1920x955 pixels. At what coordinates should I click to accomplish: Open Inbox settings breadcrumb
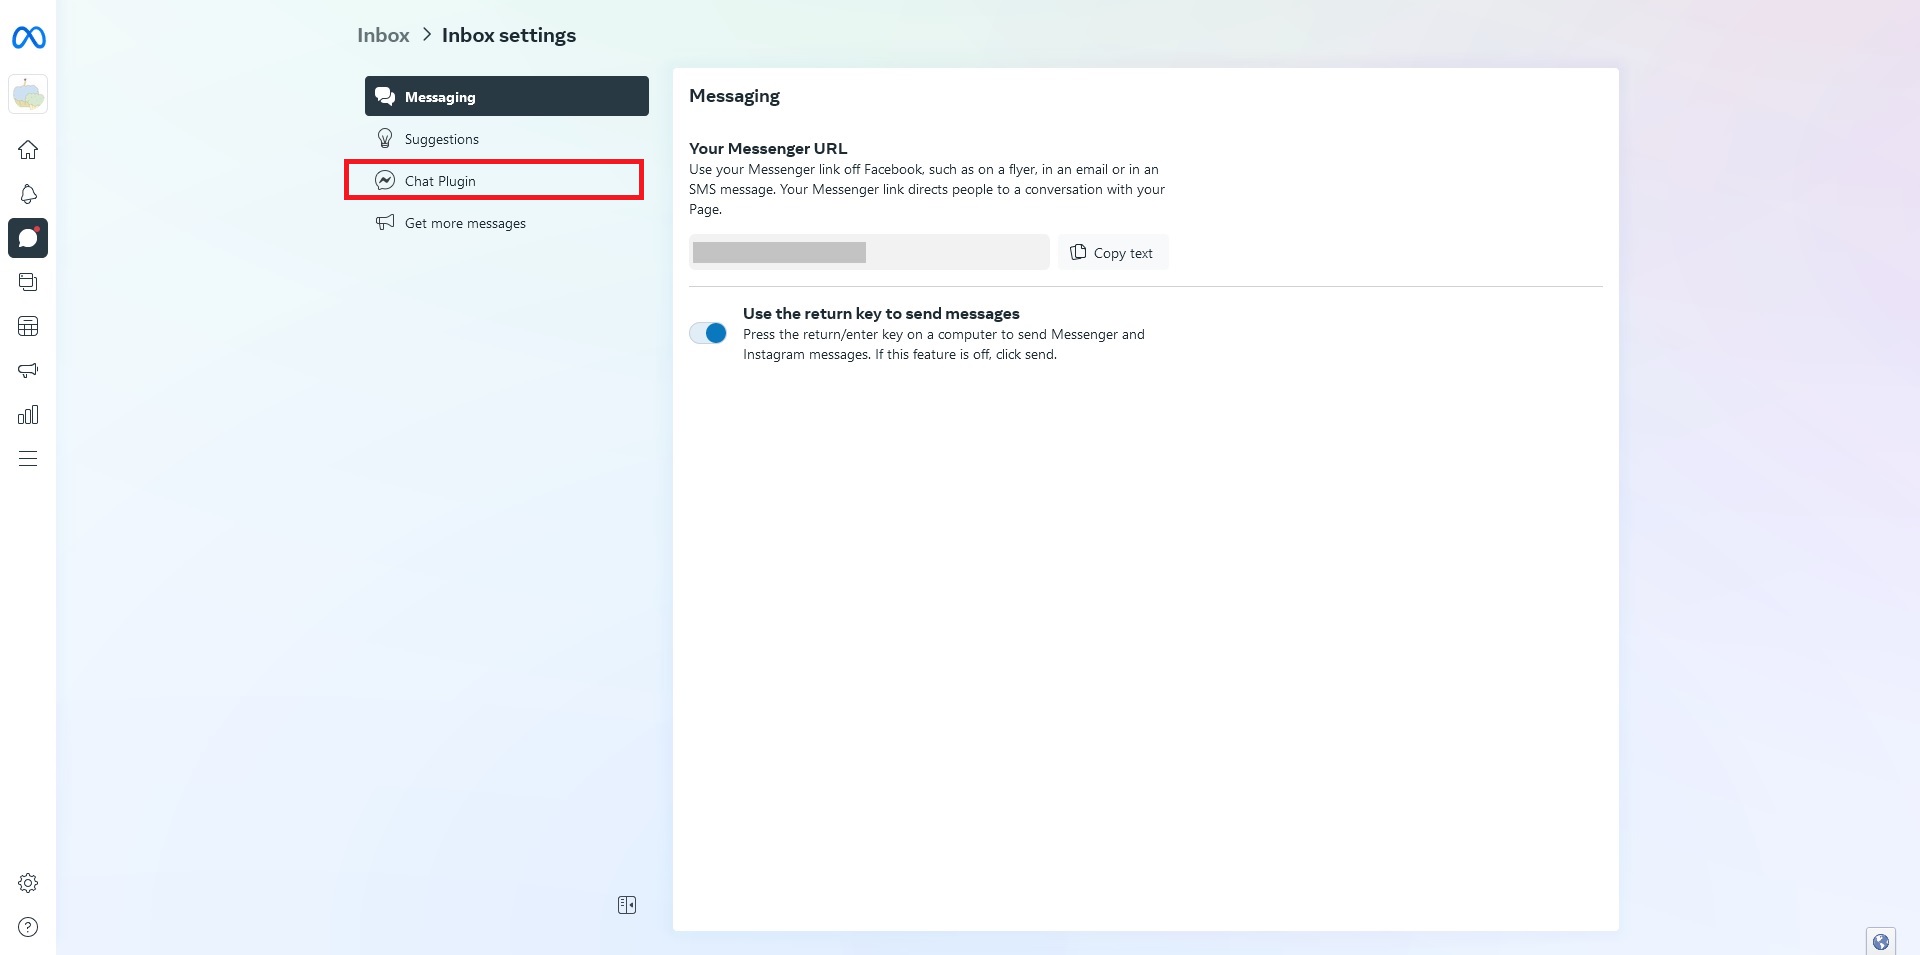[x=509, y=35]
